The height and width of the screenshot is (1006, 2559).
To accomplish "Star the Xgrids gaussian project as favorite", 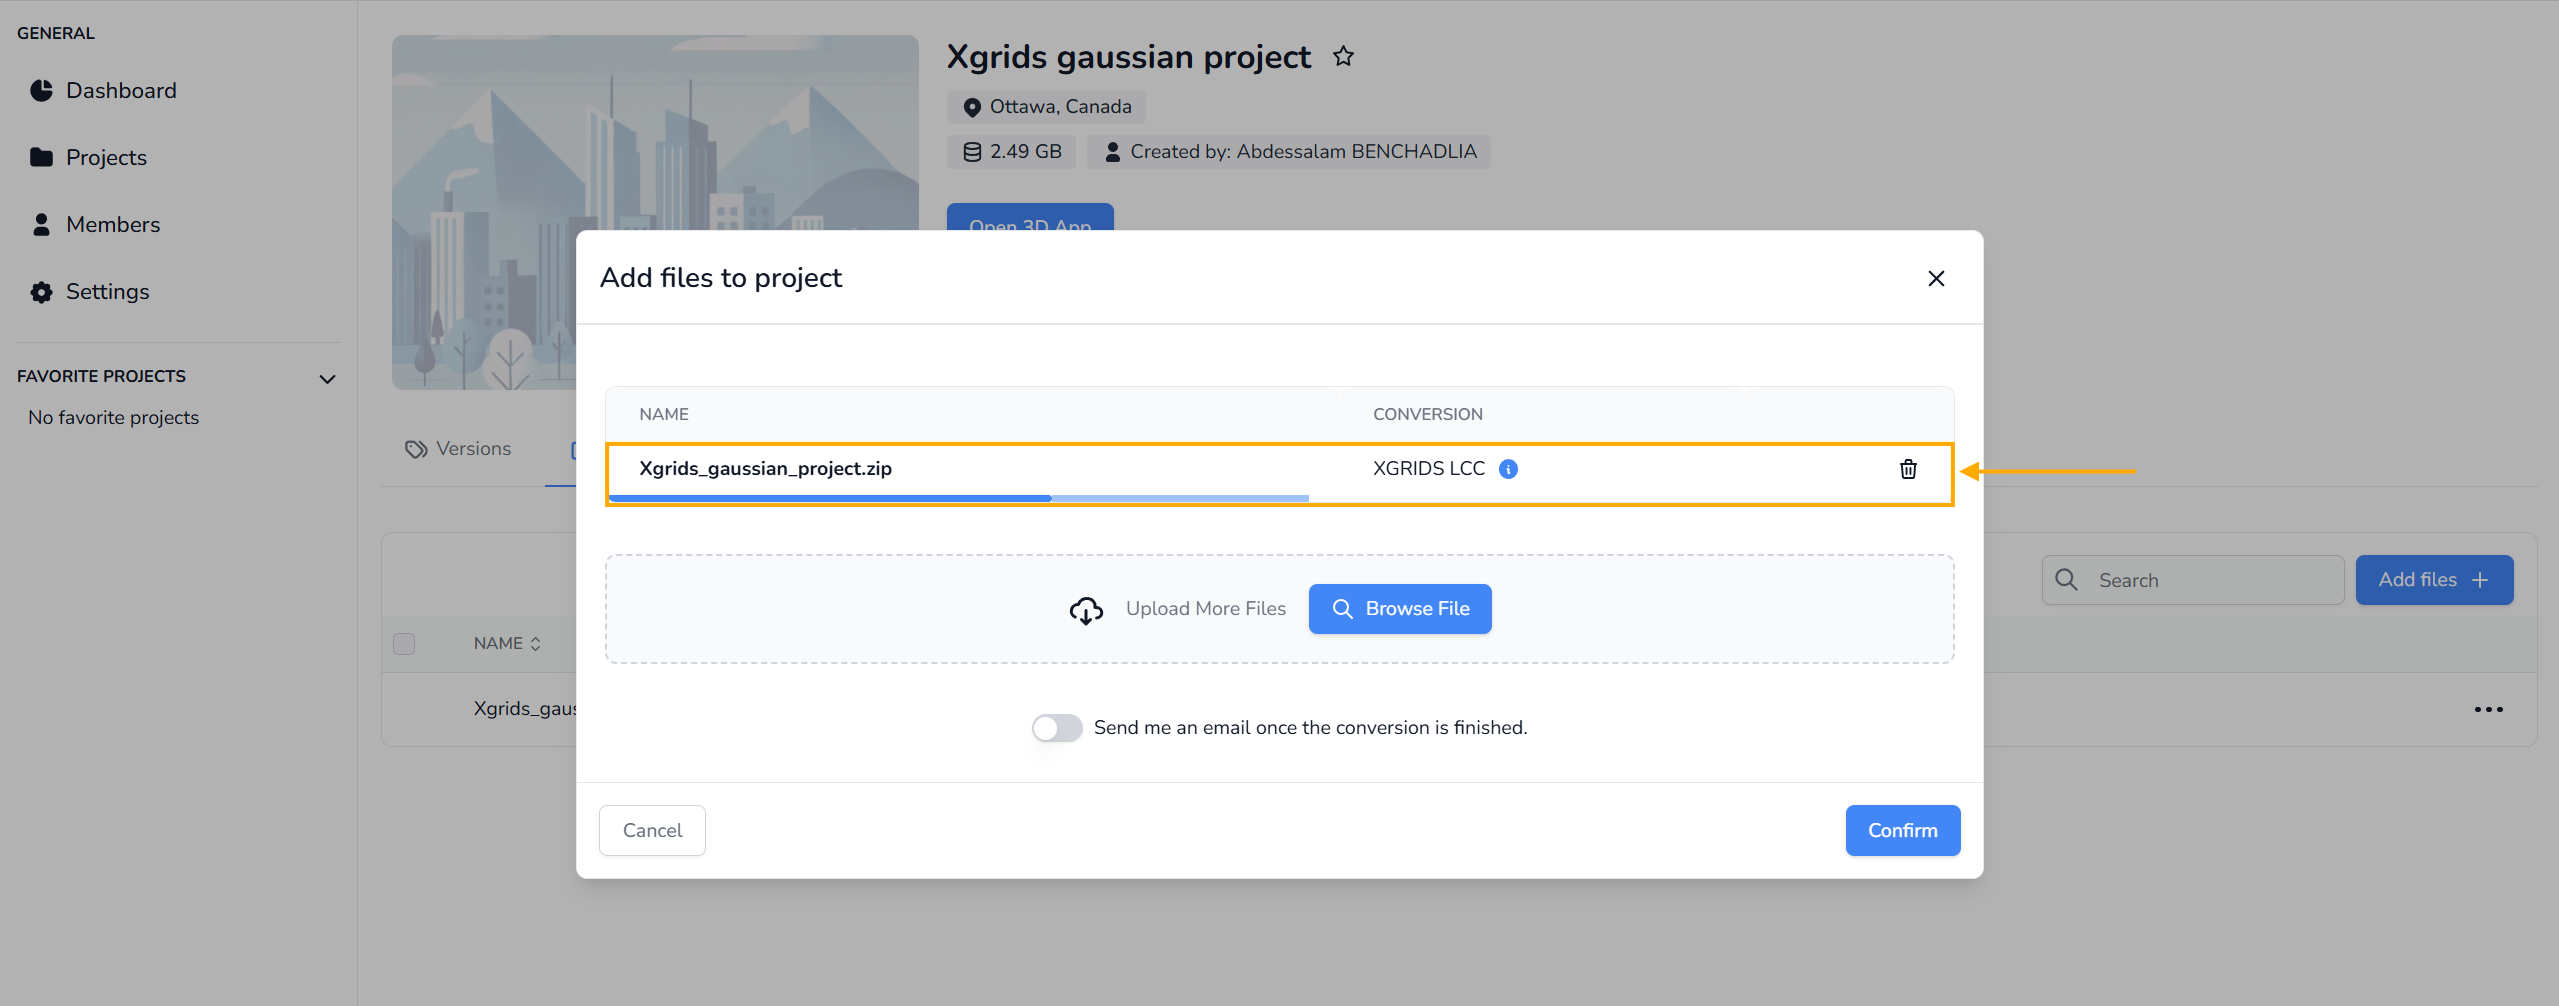I will tap(1343, 57).
